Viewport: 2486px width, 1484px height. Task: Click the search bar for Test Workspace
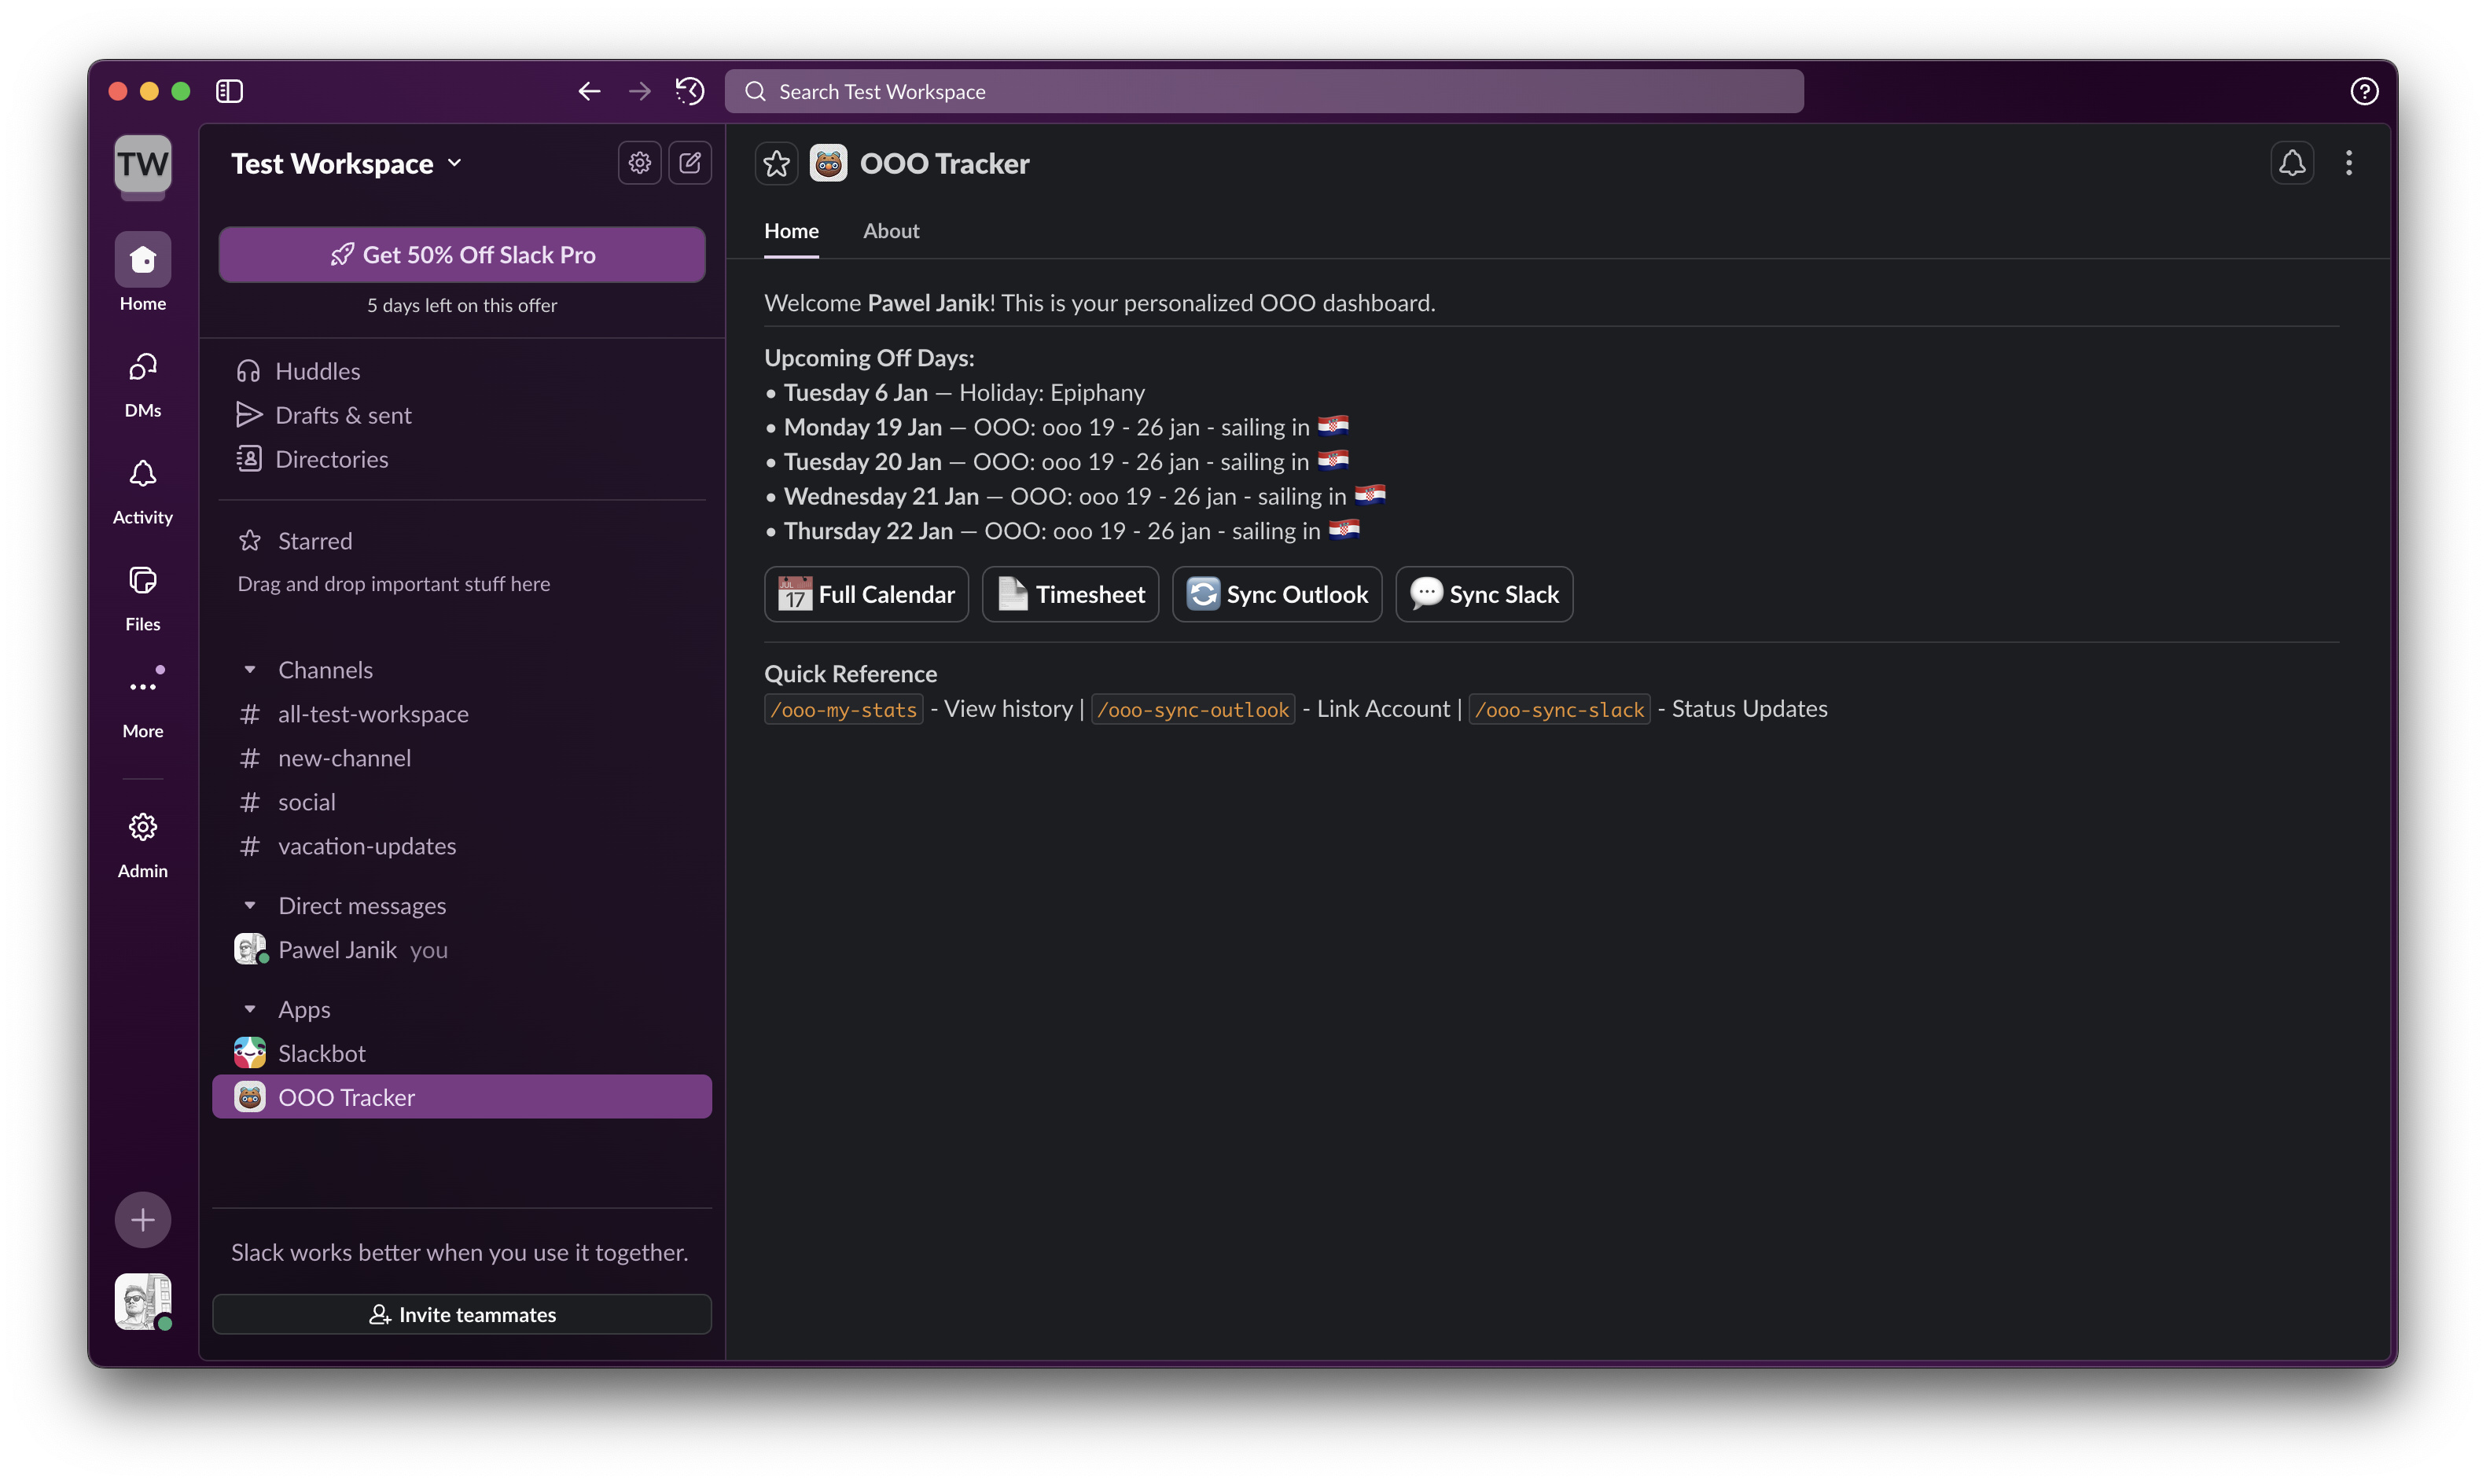click(1265, 91)
